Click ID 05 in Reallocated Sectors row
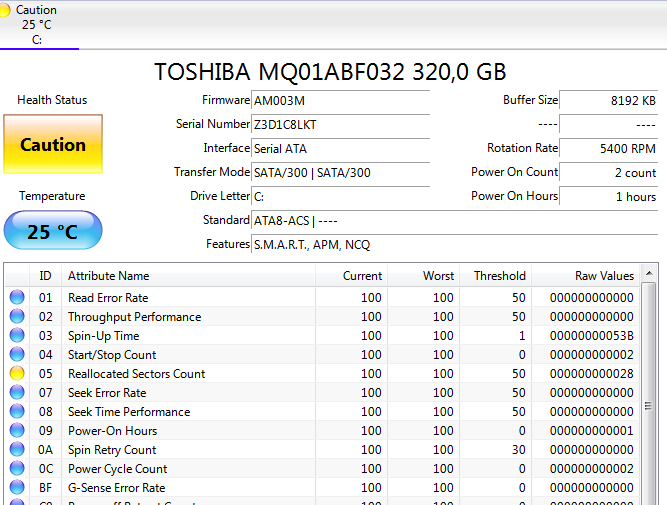Image resolution: width=667 pixels, height=505 pixels. (x=46, y=374)
